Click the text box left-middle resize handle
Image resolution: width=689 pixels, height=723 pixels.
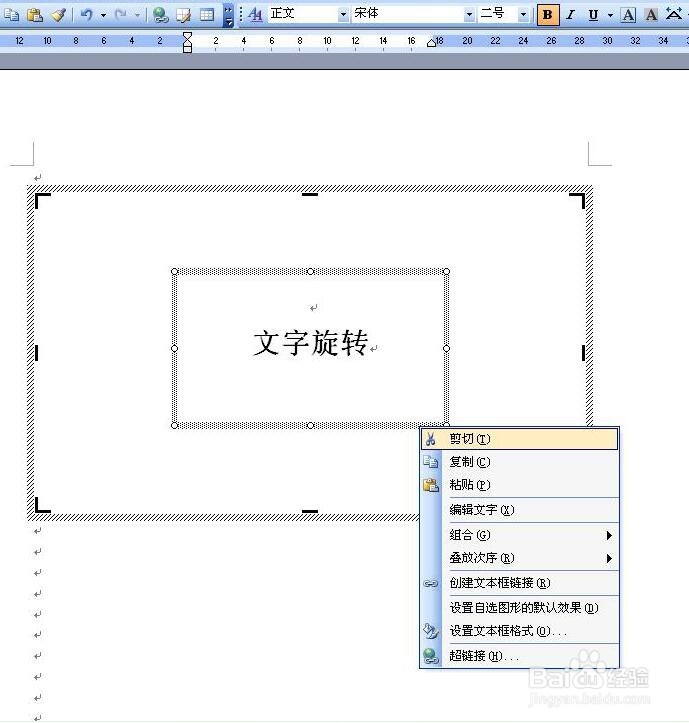174,349
